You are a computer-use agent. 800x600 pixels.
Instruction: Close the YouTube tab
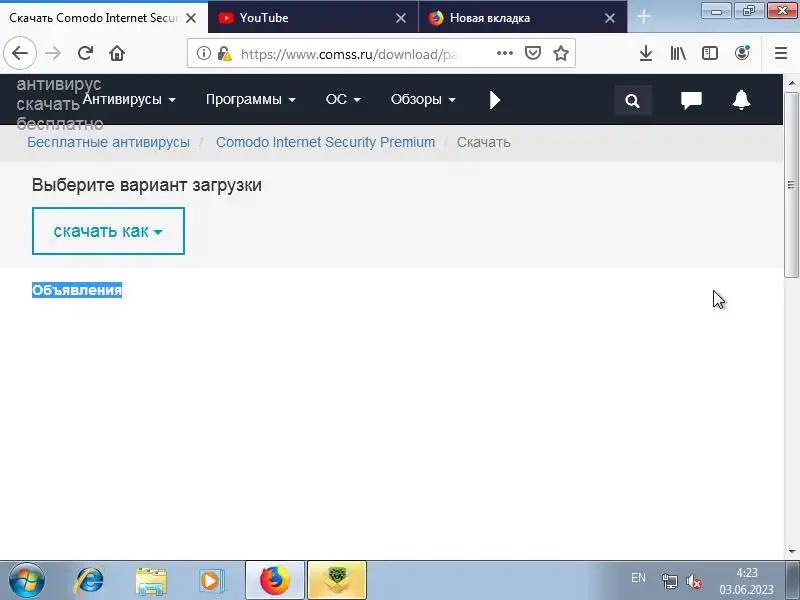pos(401,18)
